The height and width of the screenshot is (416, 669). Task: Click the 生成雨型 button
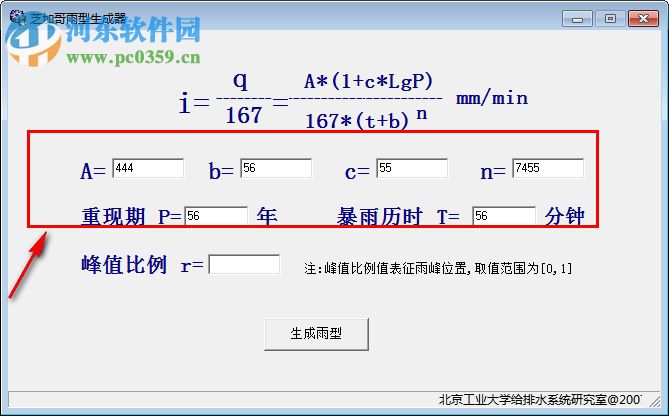(x=316, y=334)
